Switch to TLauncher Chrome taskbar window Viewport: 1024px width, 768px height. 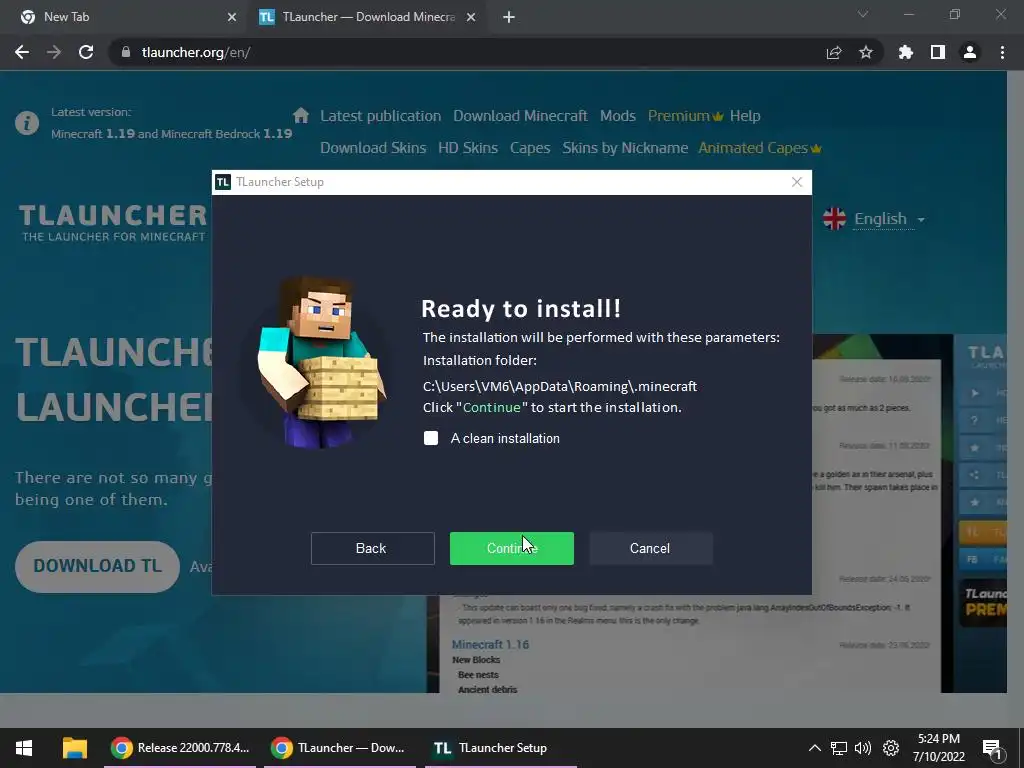[x=340, y=748]
